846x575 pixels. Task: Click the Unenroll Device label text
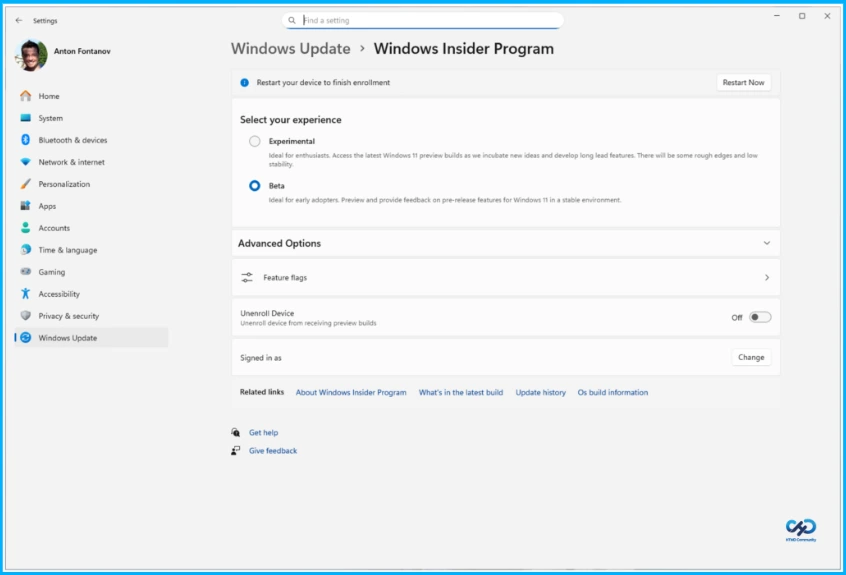point(267,313)
